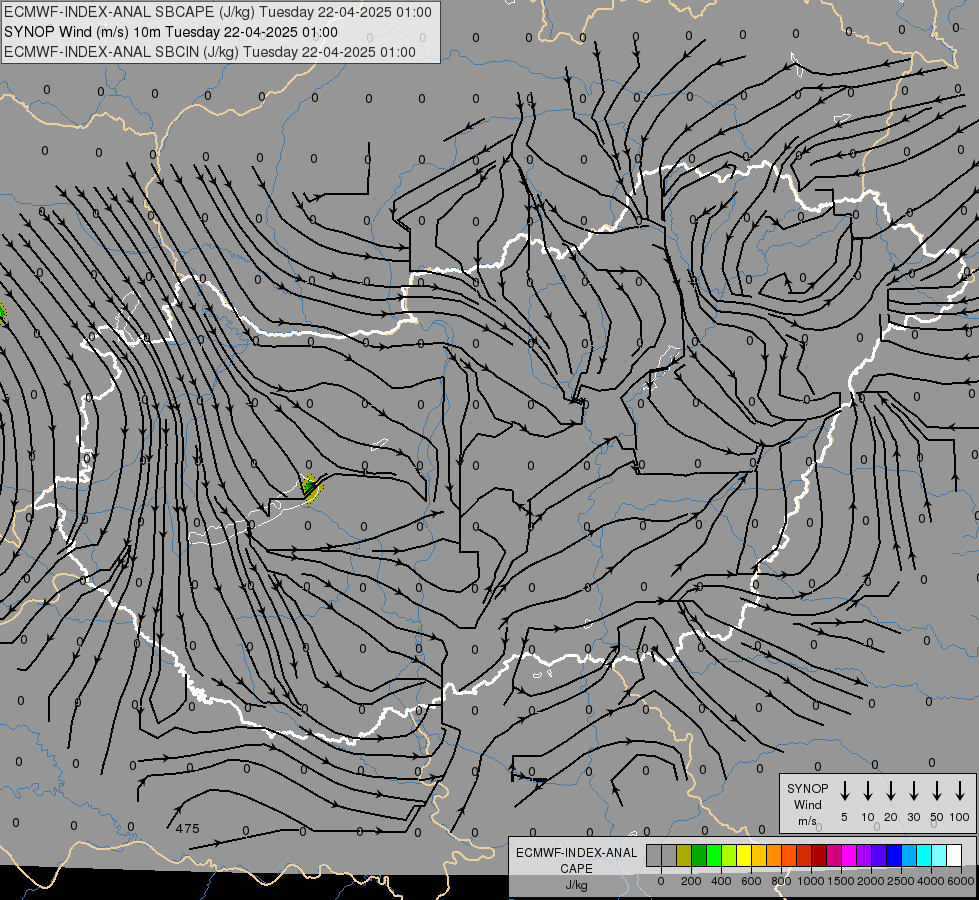Pick the purple swatch after 1500 tick
This screenshot has width=979, height=900.
864,855
